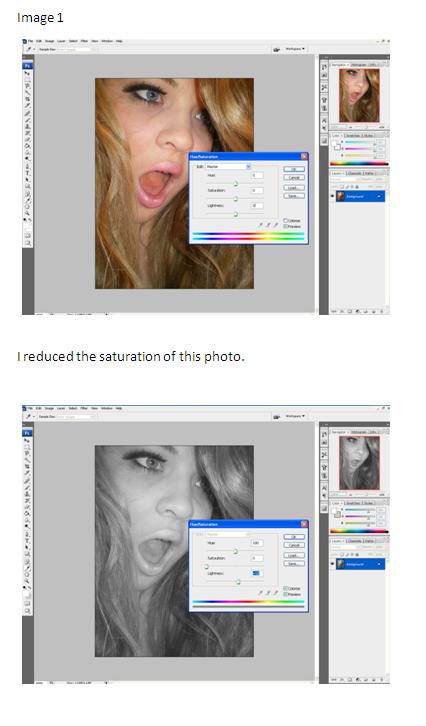Open the Edit Master dropdown in color screenshot's dialog
This screenshot has width=426, height=726.
click(x=228, y=166)
